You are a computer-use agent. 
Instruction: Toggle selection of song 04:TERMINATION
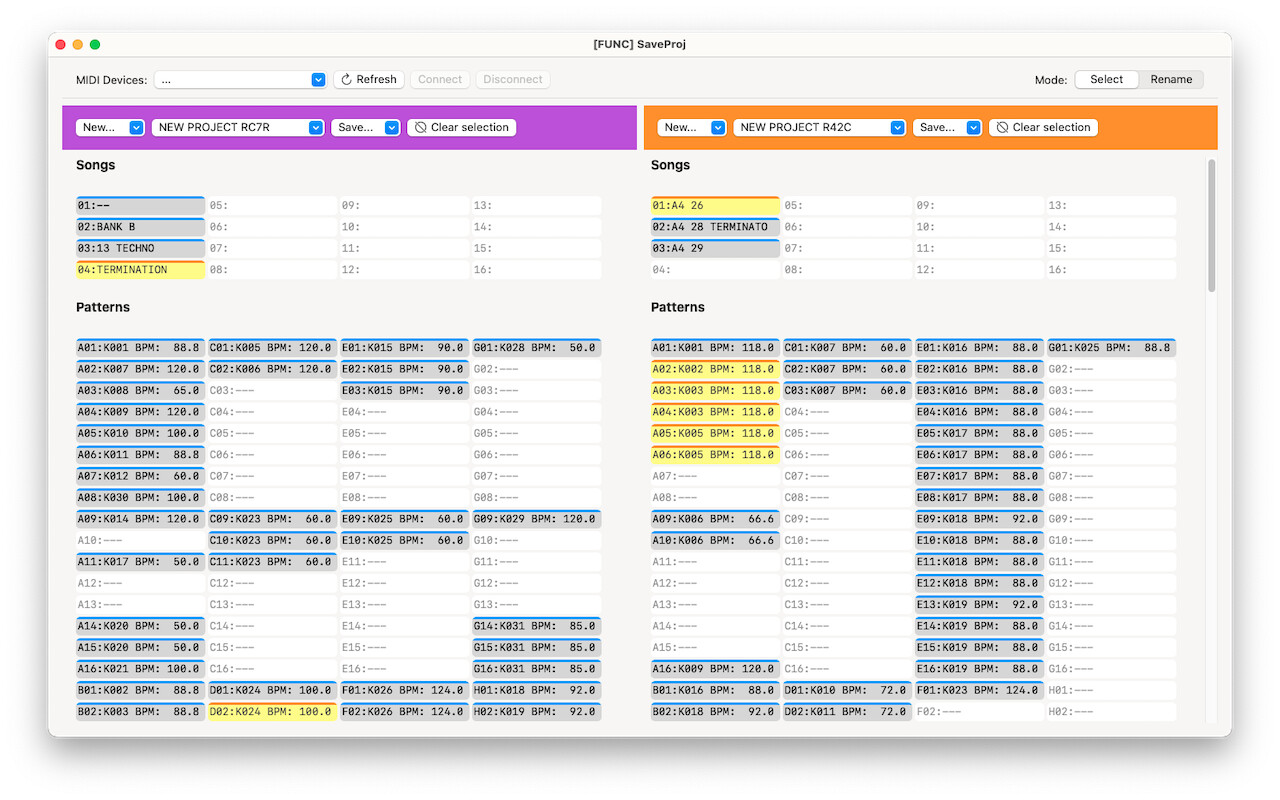pos(140,270)
